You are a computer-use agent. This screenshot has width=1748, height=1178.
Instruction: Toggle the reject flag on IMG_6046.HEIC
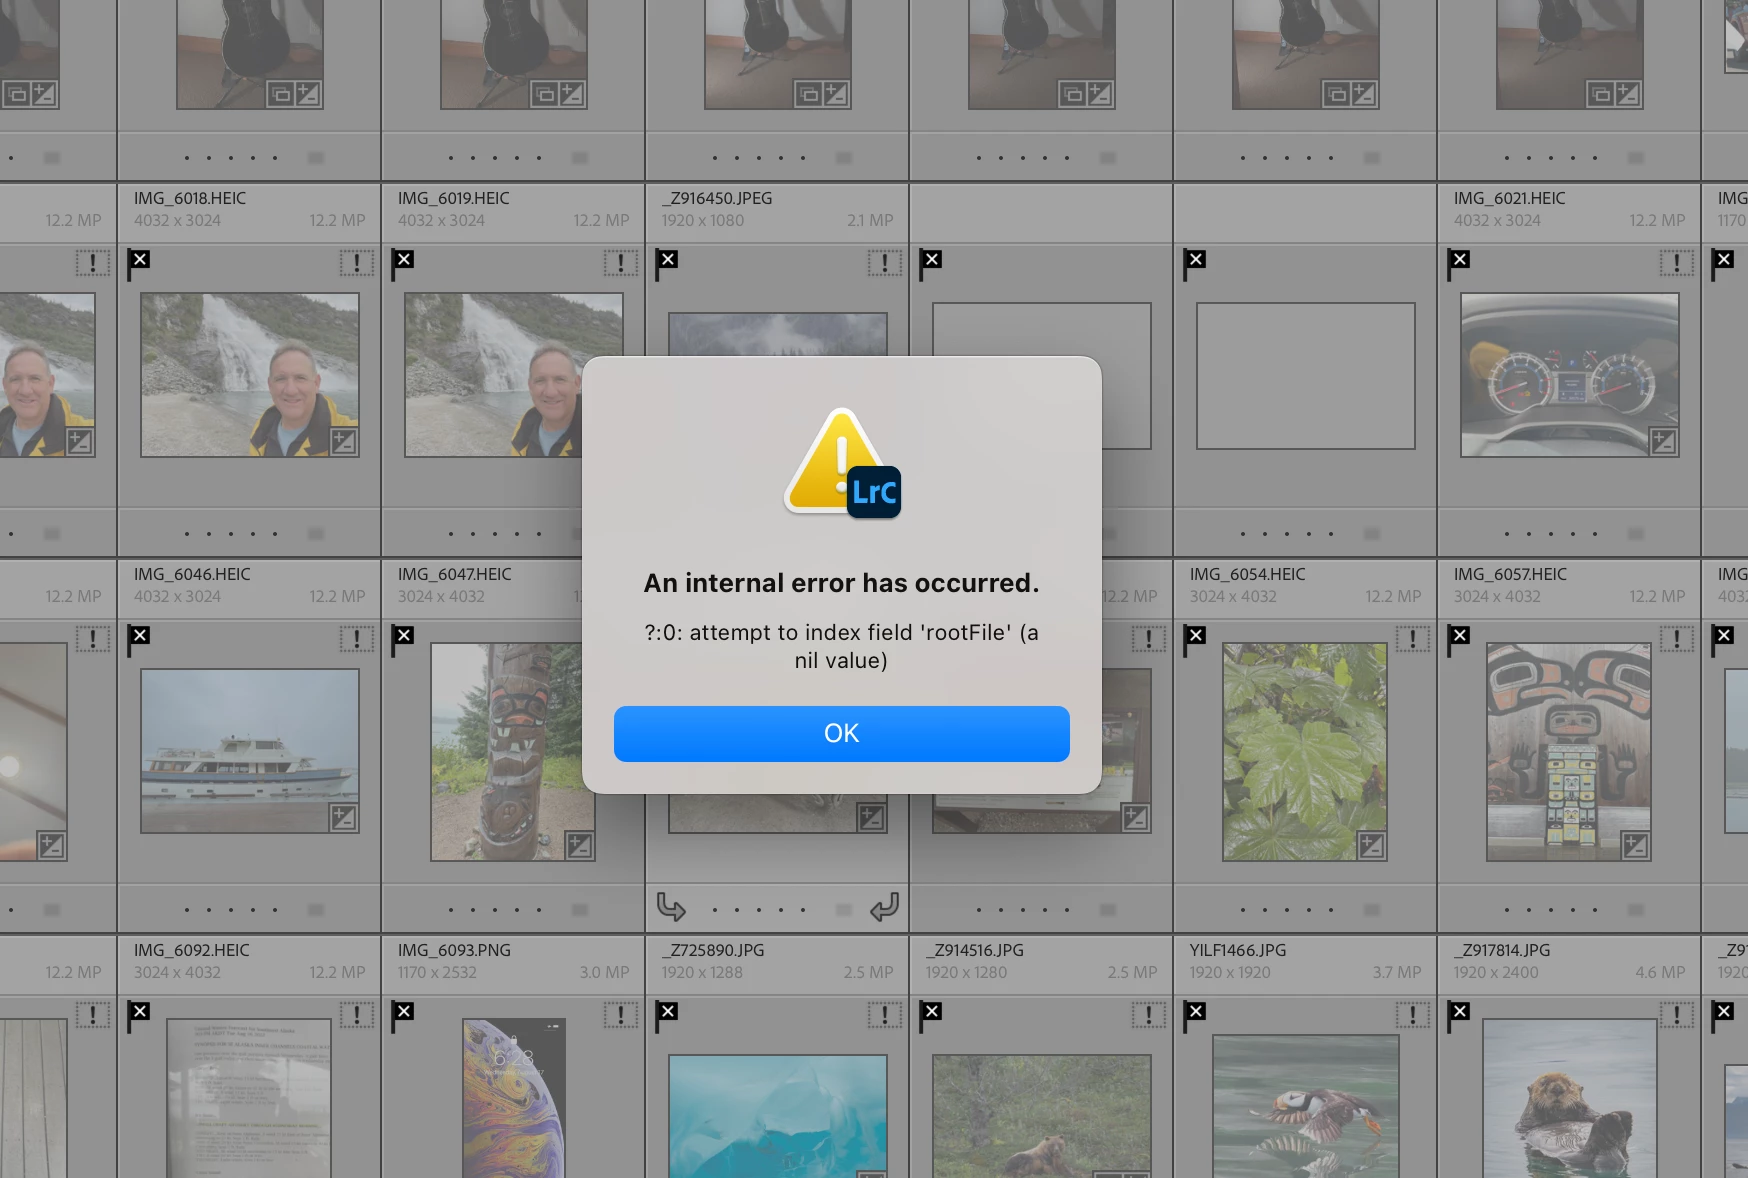[x=138, y=640]
